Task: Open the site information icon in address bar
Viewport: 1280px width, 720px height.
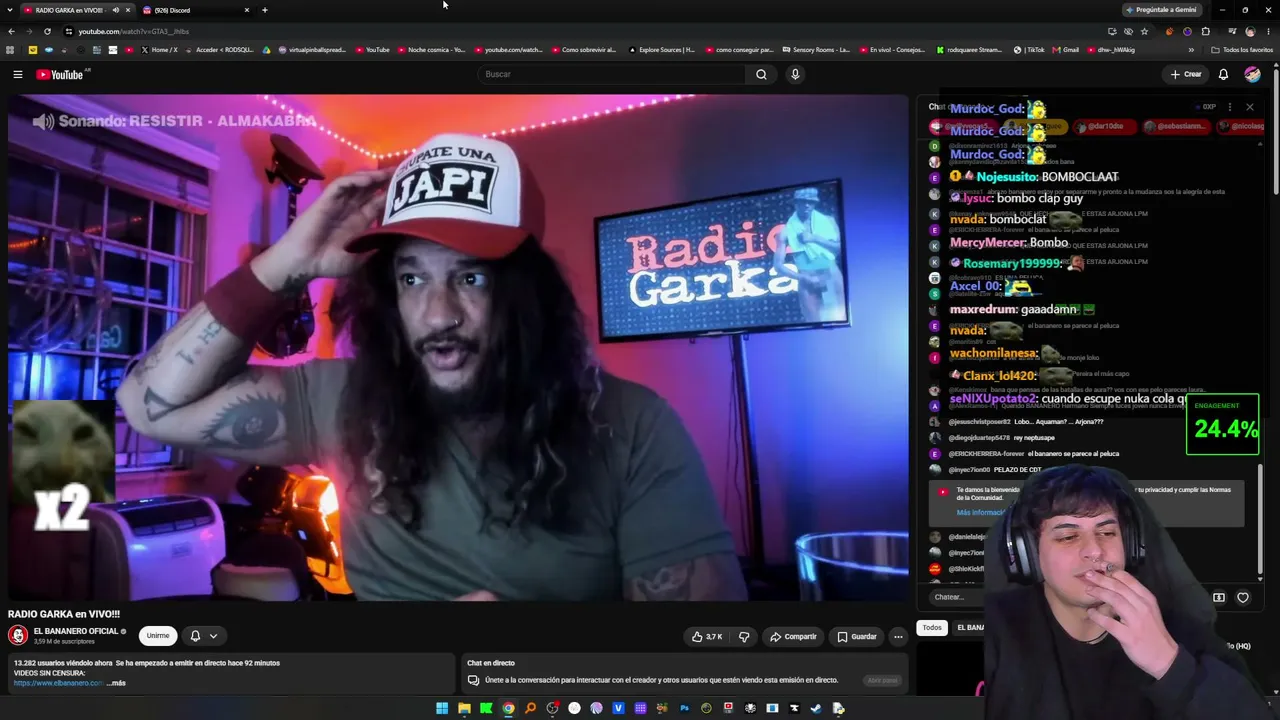Action: click(x=68, y=31)
